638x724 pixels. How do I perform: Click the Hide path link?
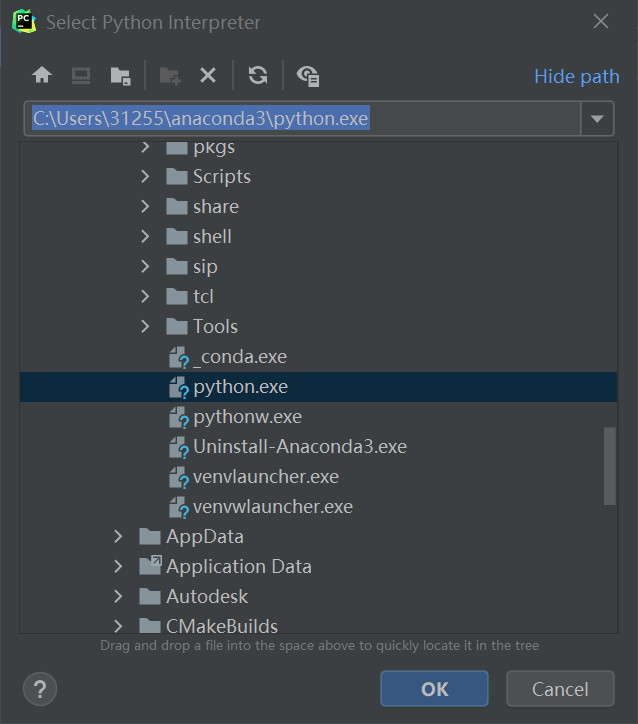coord(576,77)
